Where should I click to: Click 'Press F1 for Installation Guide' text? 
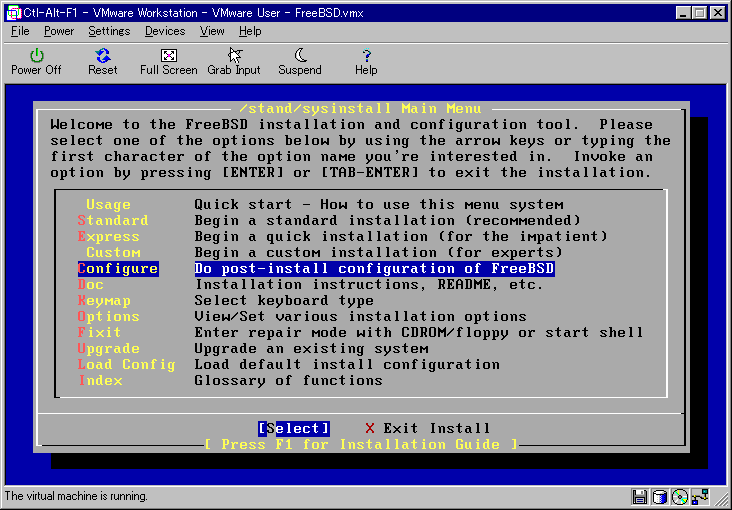click(361, 444)
